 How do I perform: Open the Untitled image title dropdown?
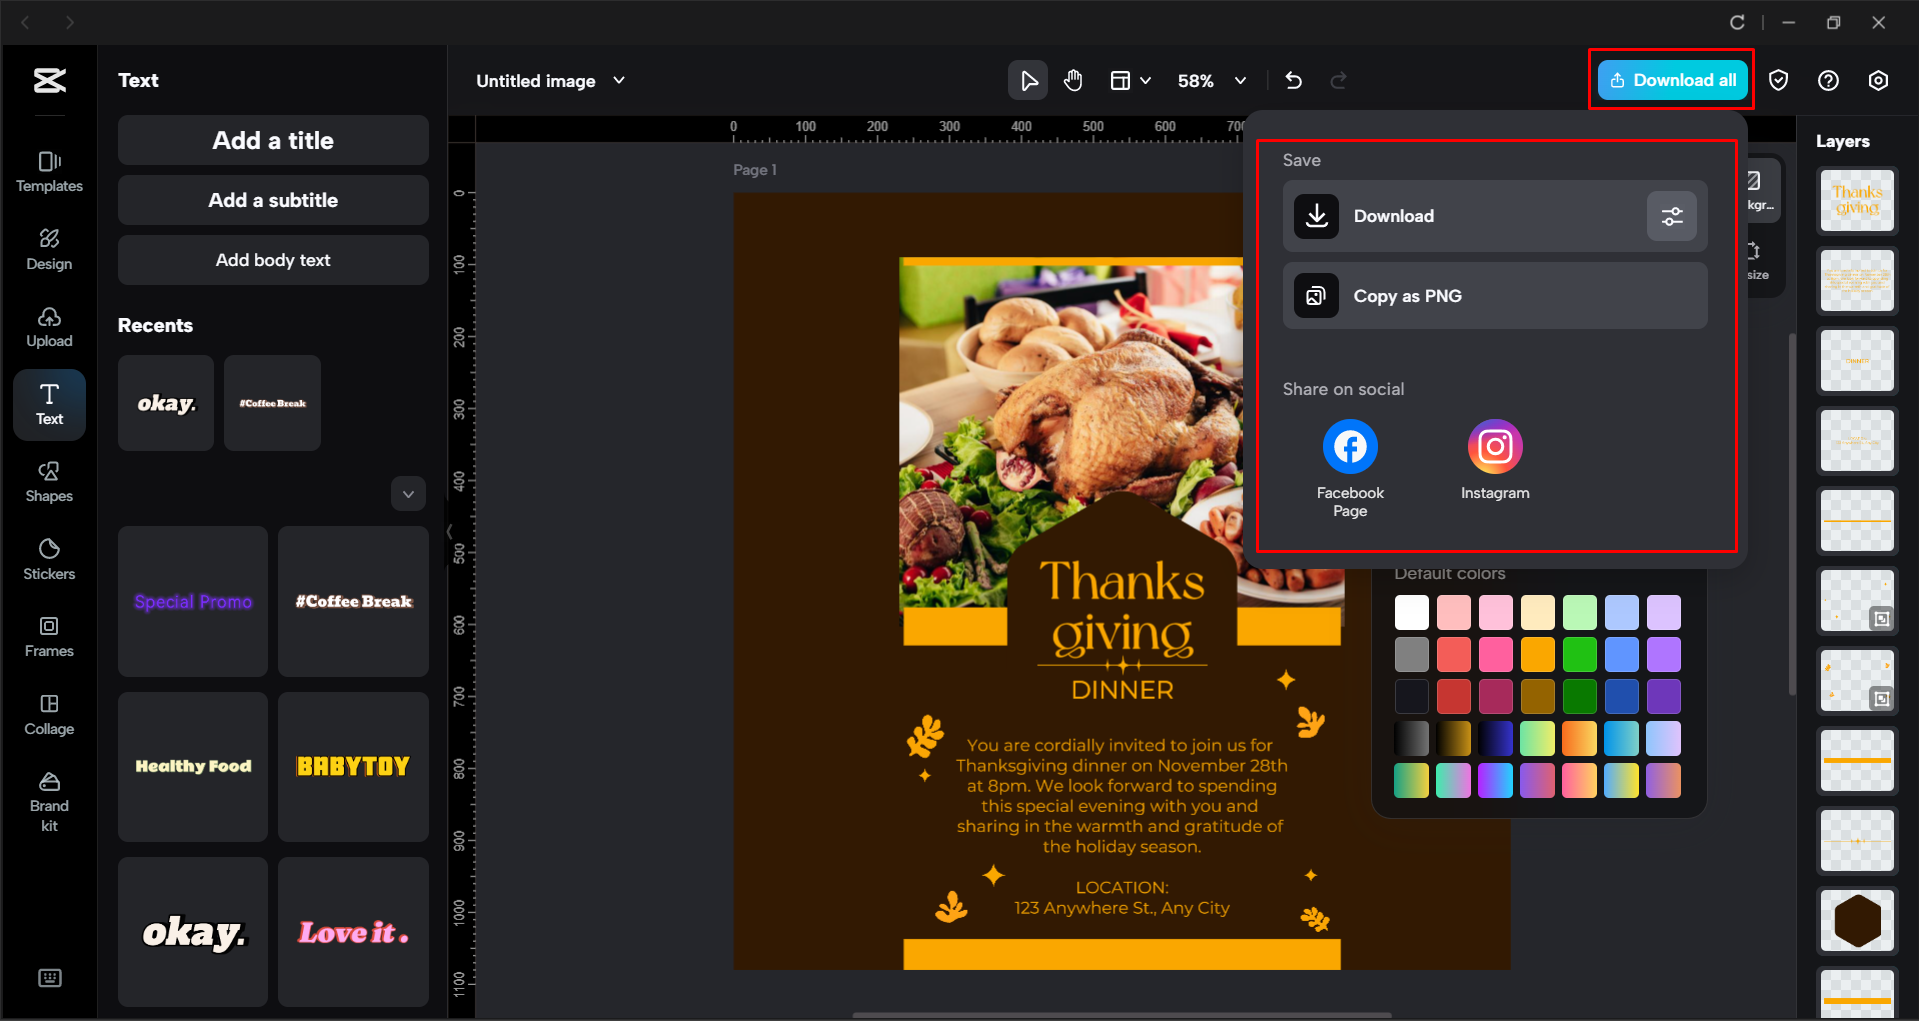point(619,80)
